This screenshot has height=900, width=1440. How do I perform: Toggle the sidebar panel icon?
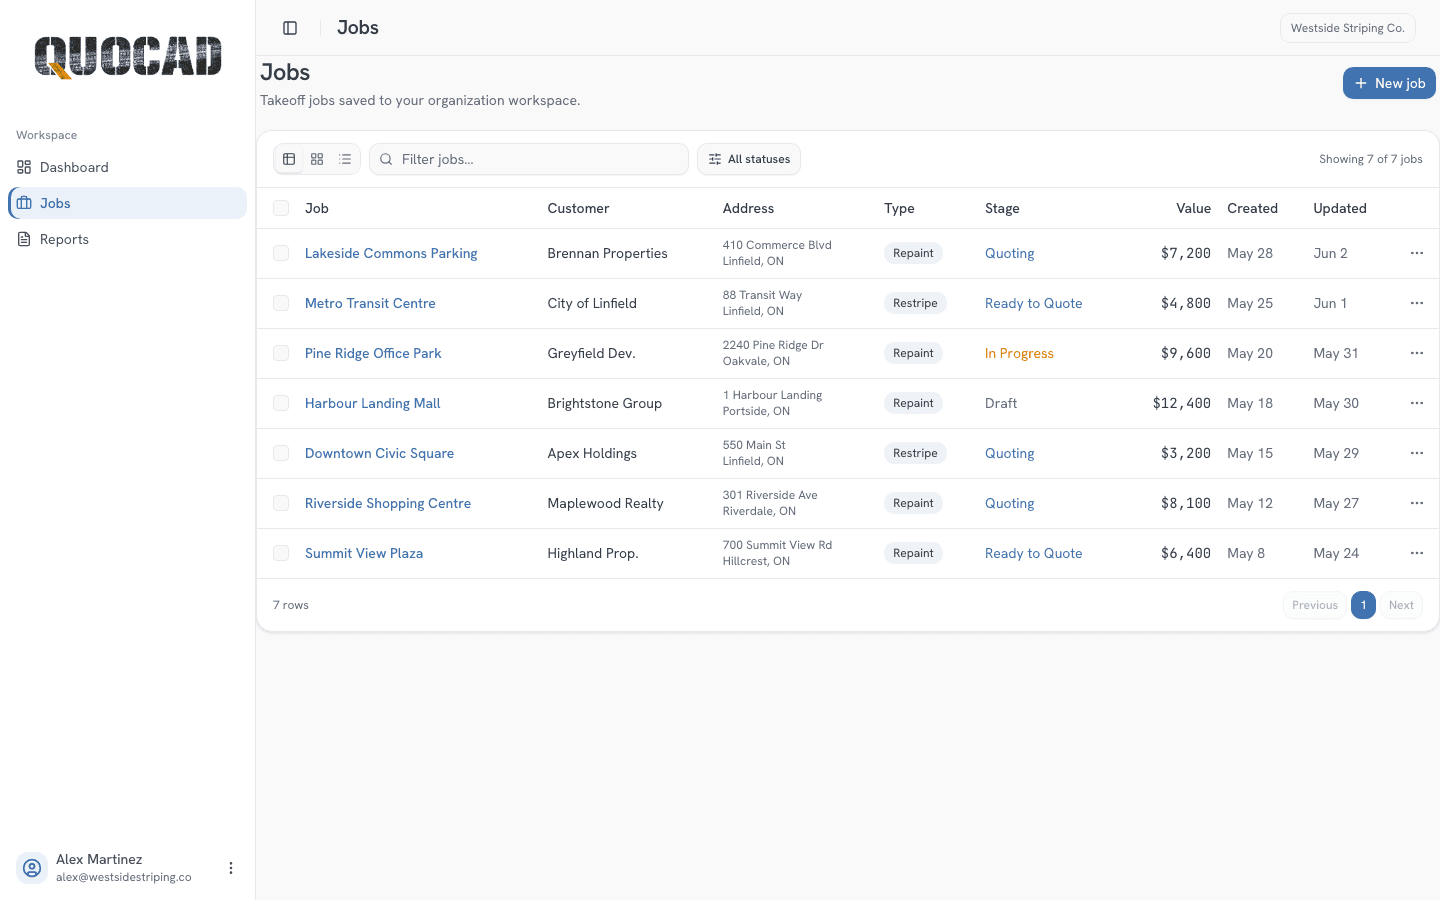pos(290,28)
